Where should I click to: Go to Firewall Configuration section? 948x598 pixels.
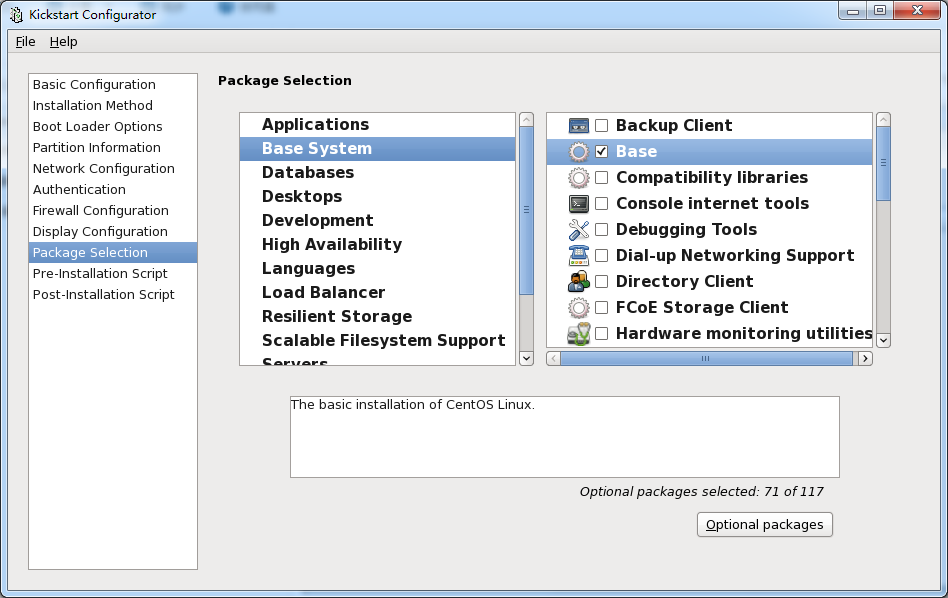coord(100,211)
